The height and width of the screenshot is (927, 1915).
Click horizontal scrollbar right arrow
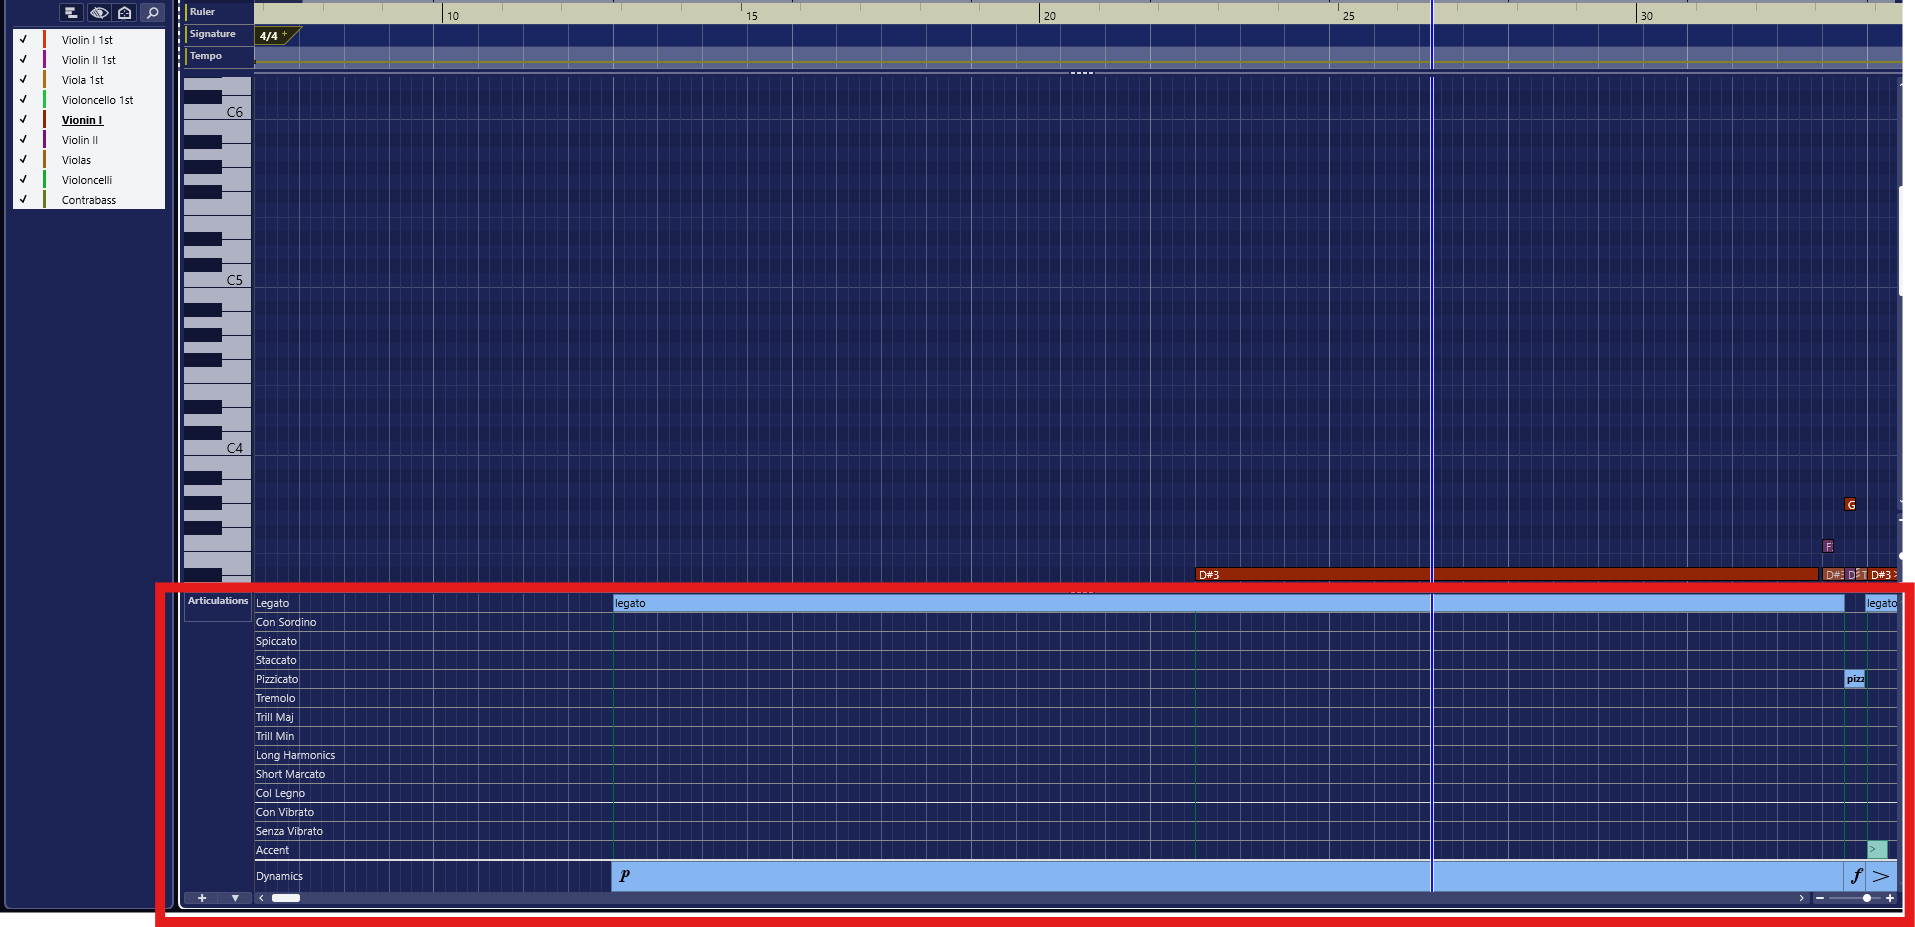[x=1802, y=898]
